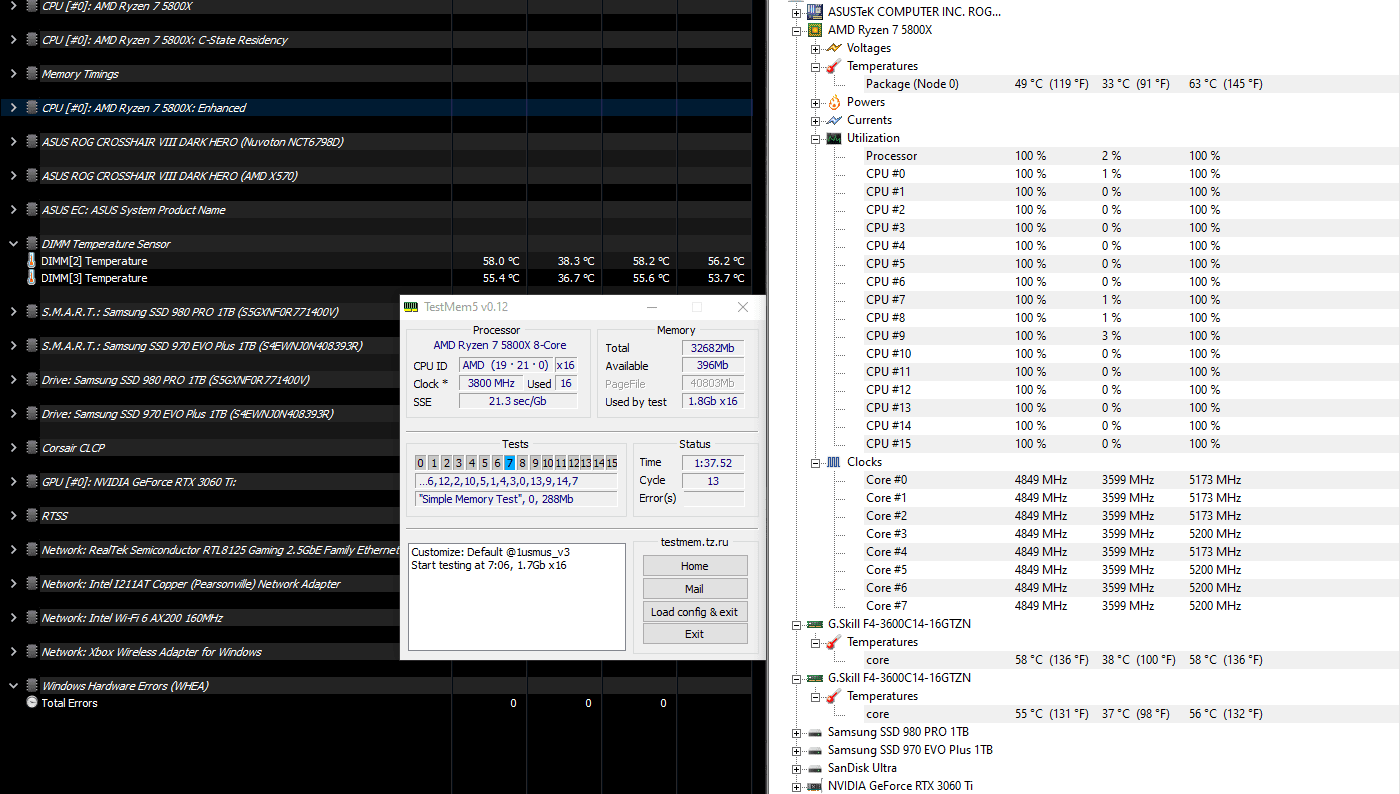The height and width of the screenshot is (794, 1400).
Task: Click the first G.Skill F4-3600C14-16GTZN RAM icon
Action: tap(816, 624)
